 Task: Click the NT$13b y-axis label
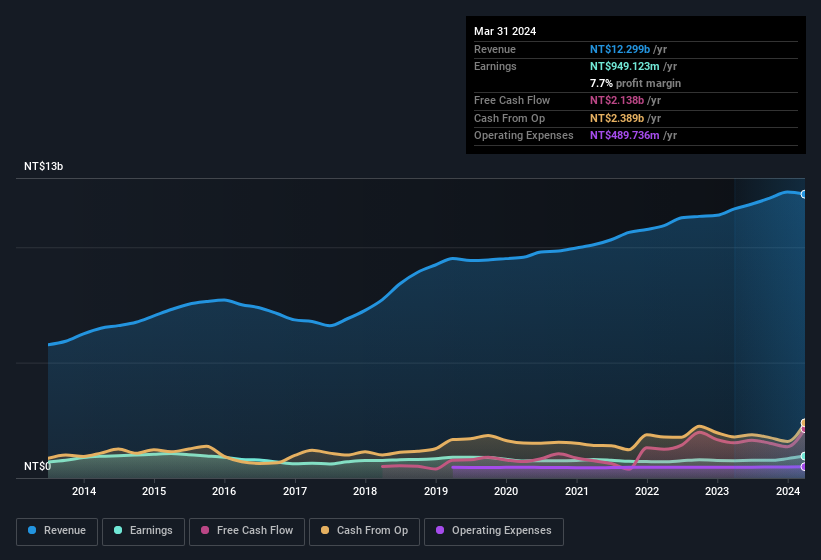(43, 166)
